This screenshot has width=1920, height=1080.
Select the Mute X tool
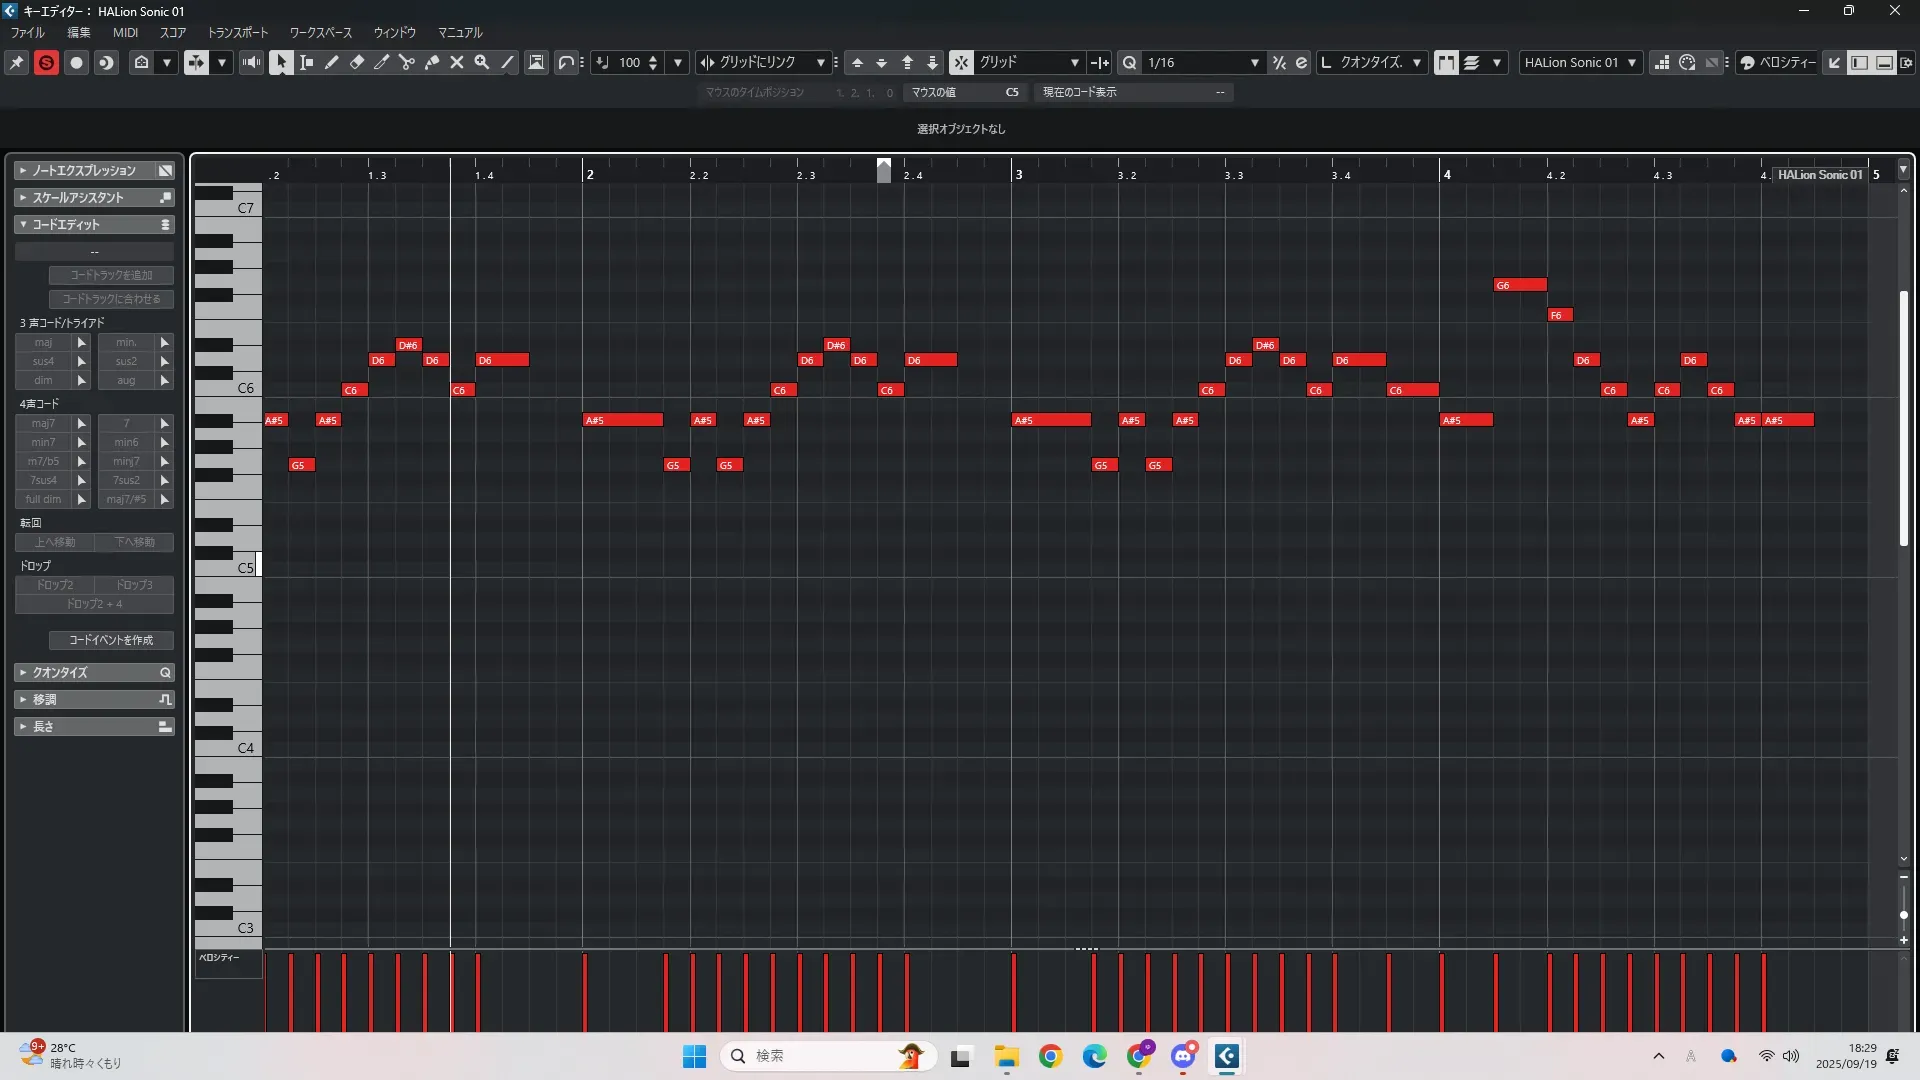pyautogui.click(x=457, y=62)
